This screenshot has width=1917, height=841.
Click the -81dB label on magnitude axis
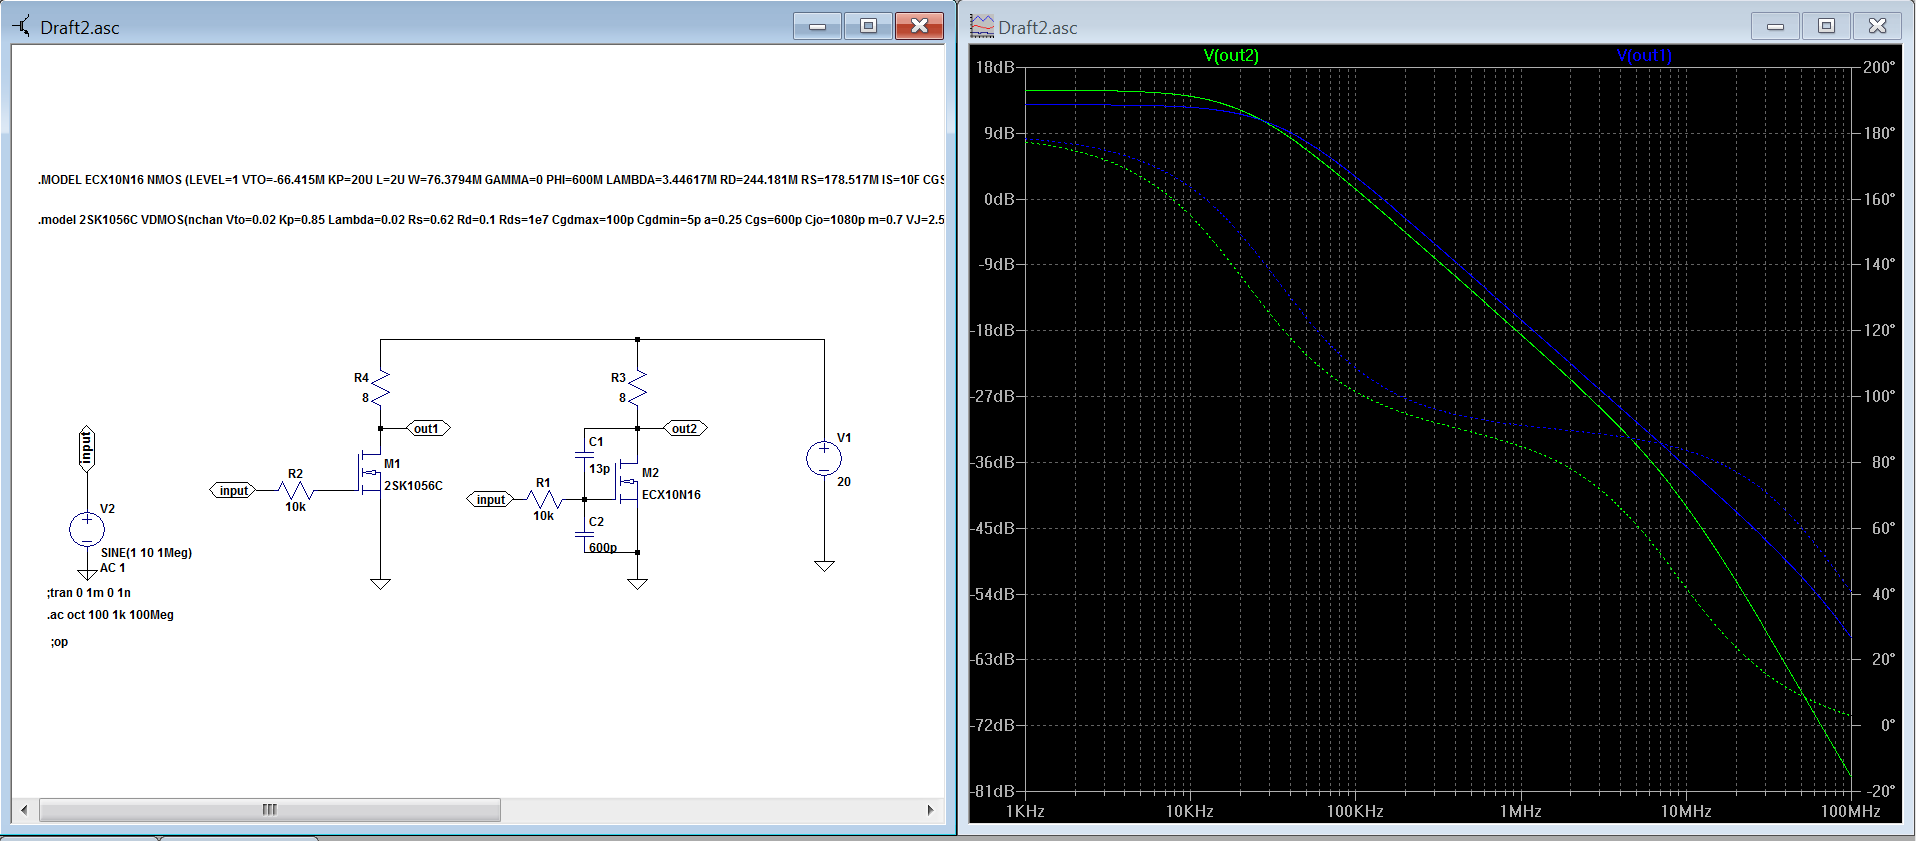pos(992,791)
